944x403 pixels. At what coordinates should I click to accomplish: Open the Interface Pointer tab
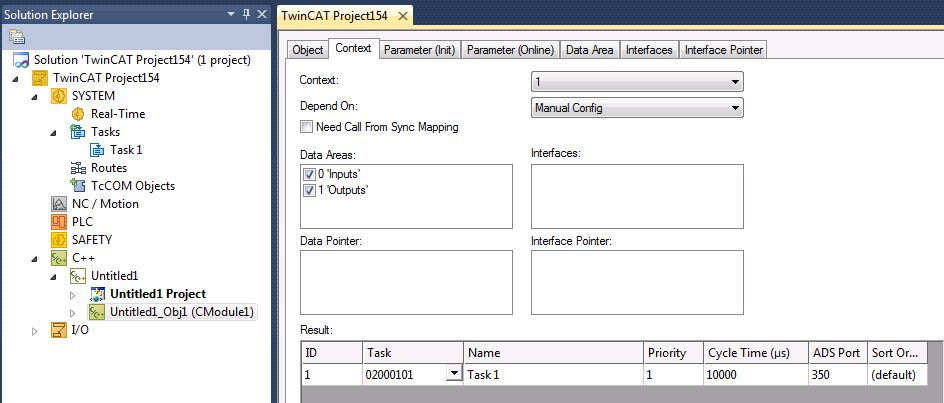[x=724, y=50]
